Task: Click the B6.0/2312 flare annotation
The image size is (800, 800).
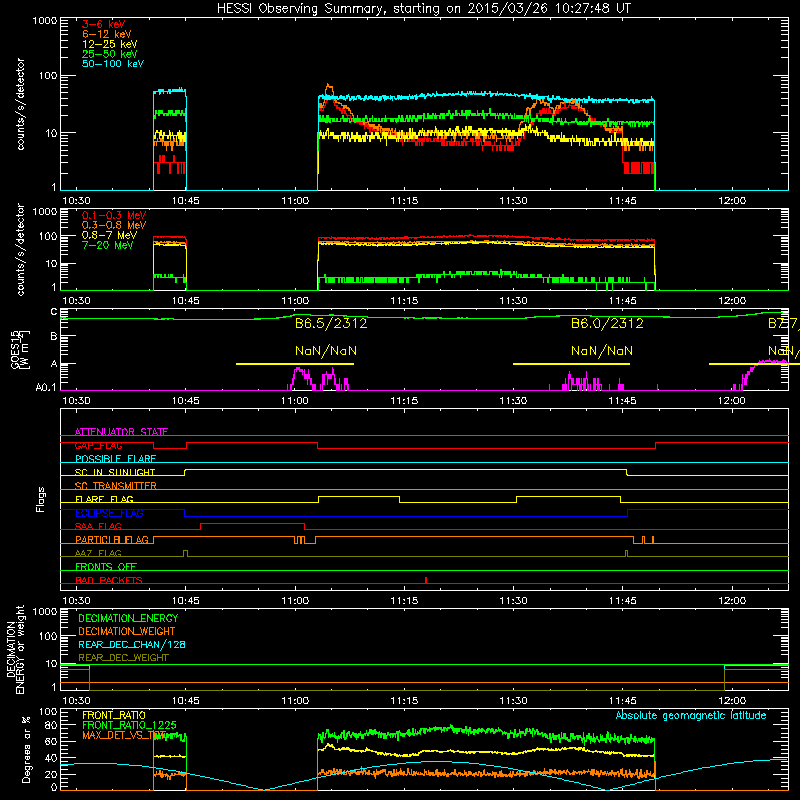Action: click(607, 323)
